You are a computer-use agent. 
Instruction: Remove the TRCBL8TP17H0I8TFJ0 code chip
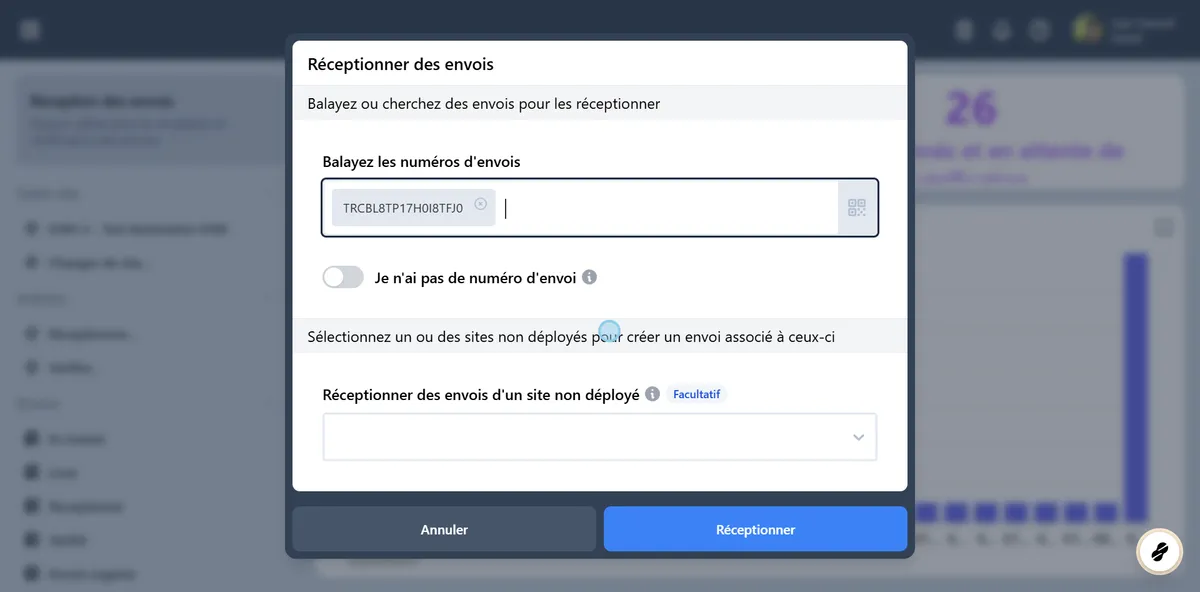point(481,206)
